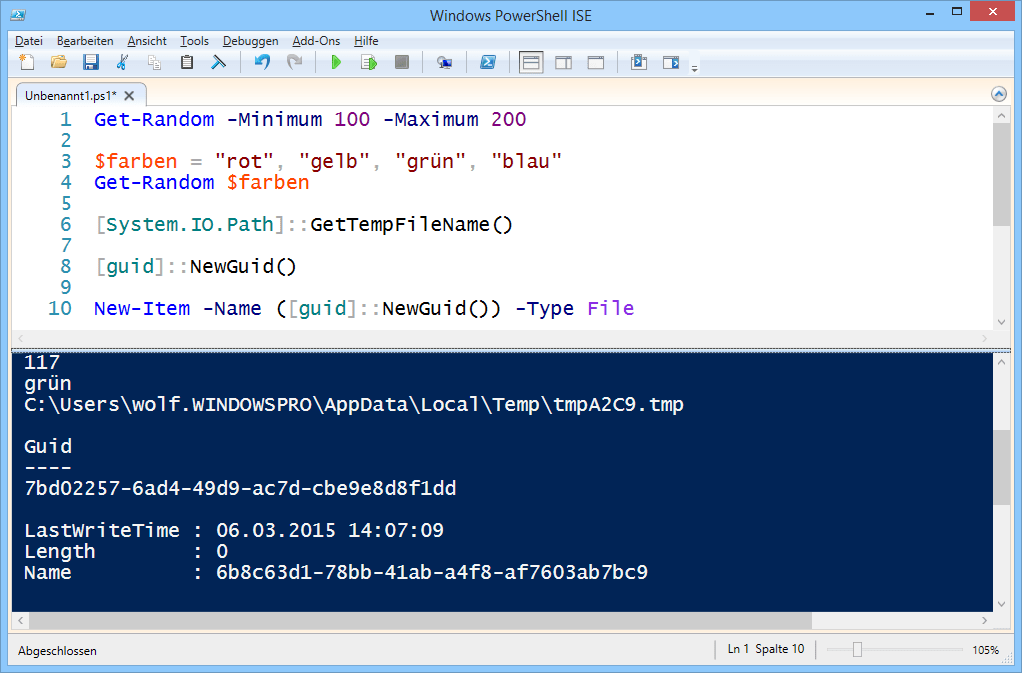This screenshot has height=673, width=1022.
Task: Open a new PowerShell console via the PowerShell icon
Action: (x=488, y=62)
